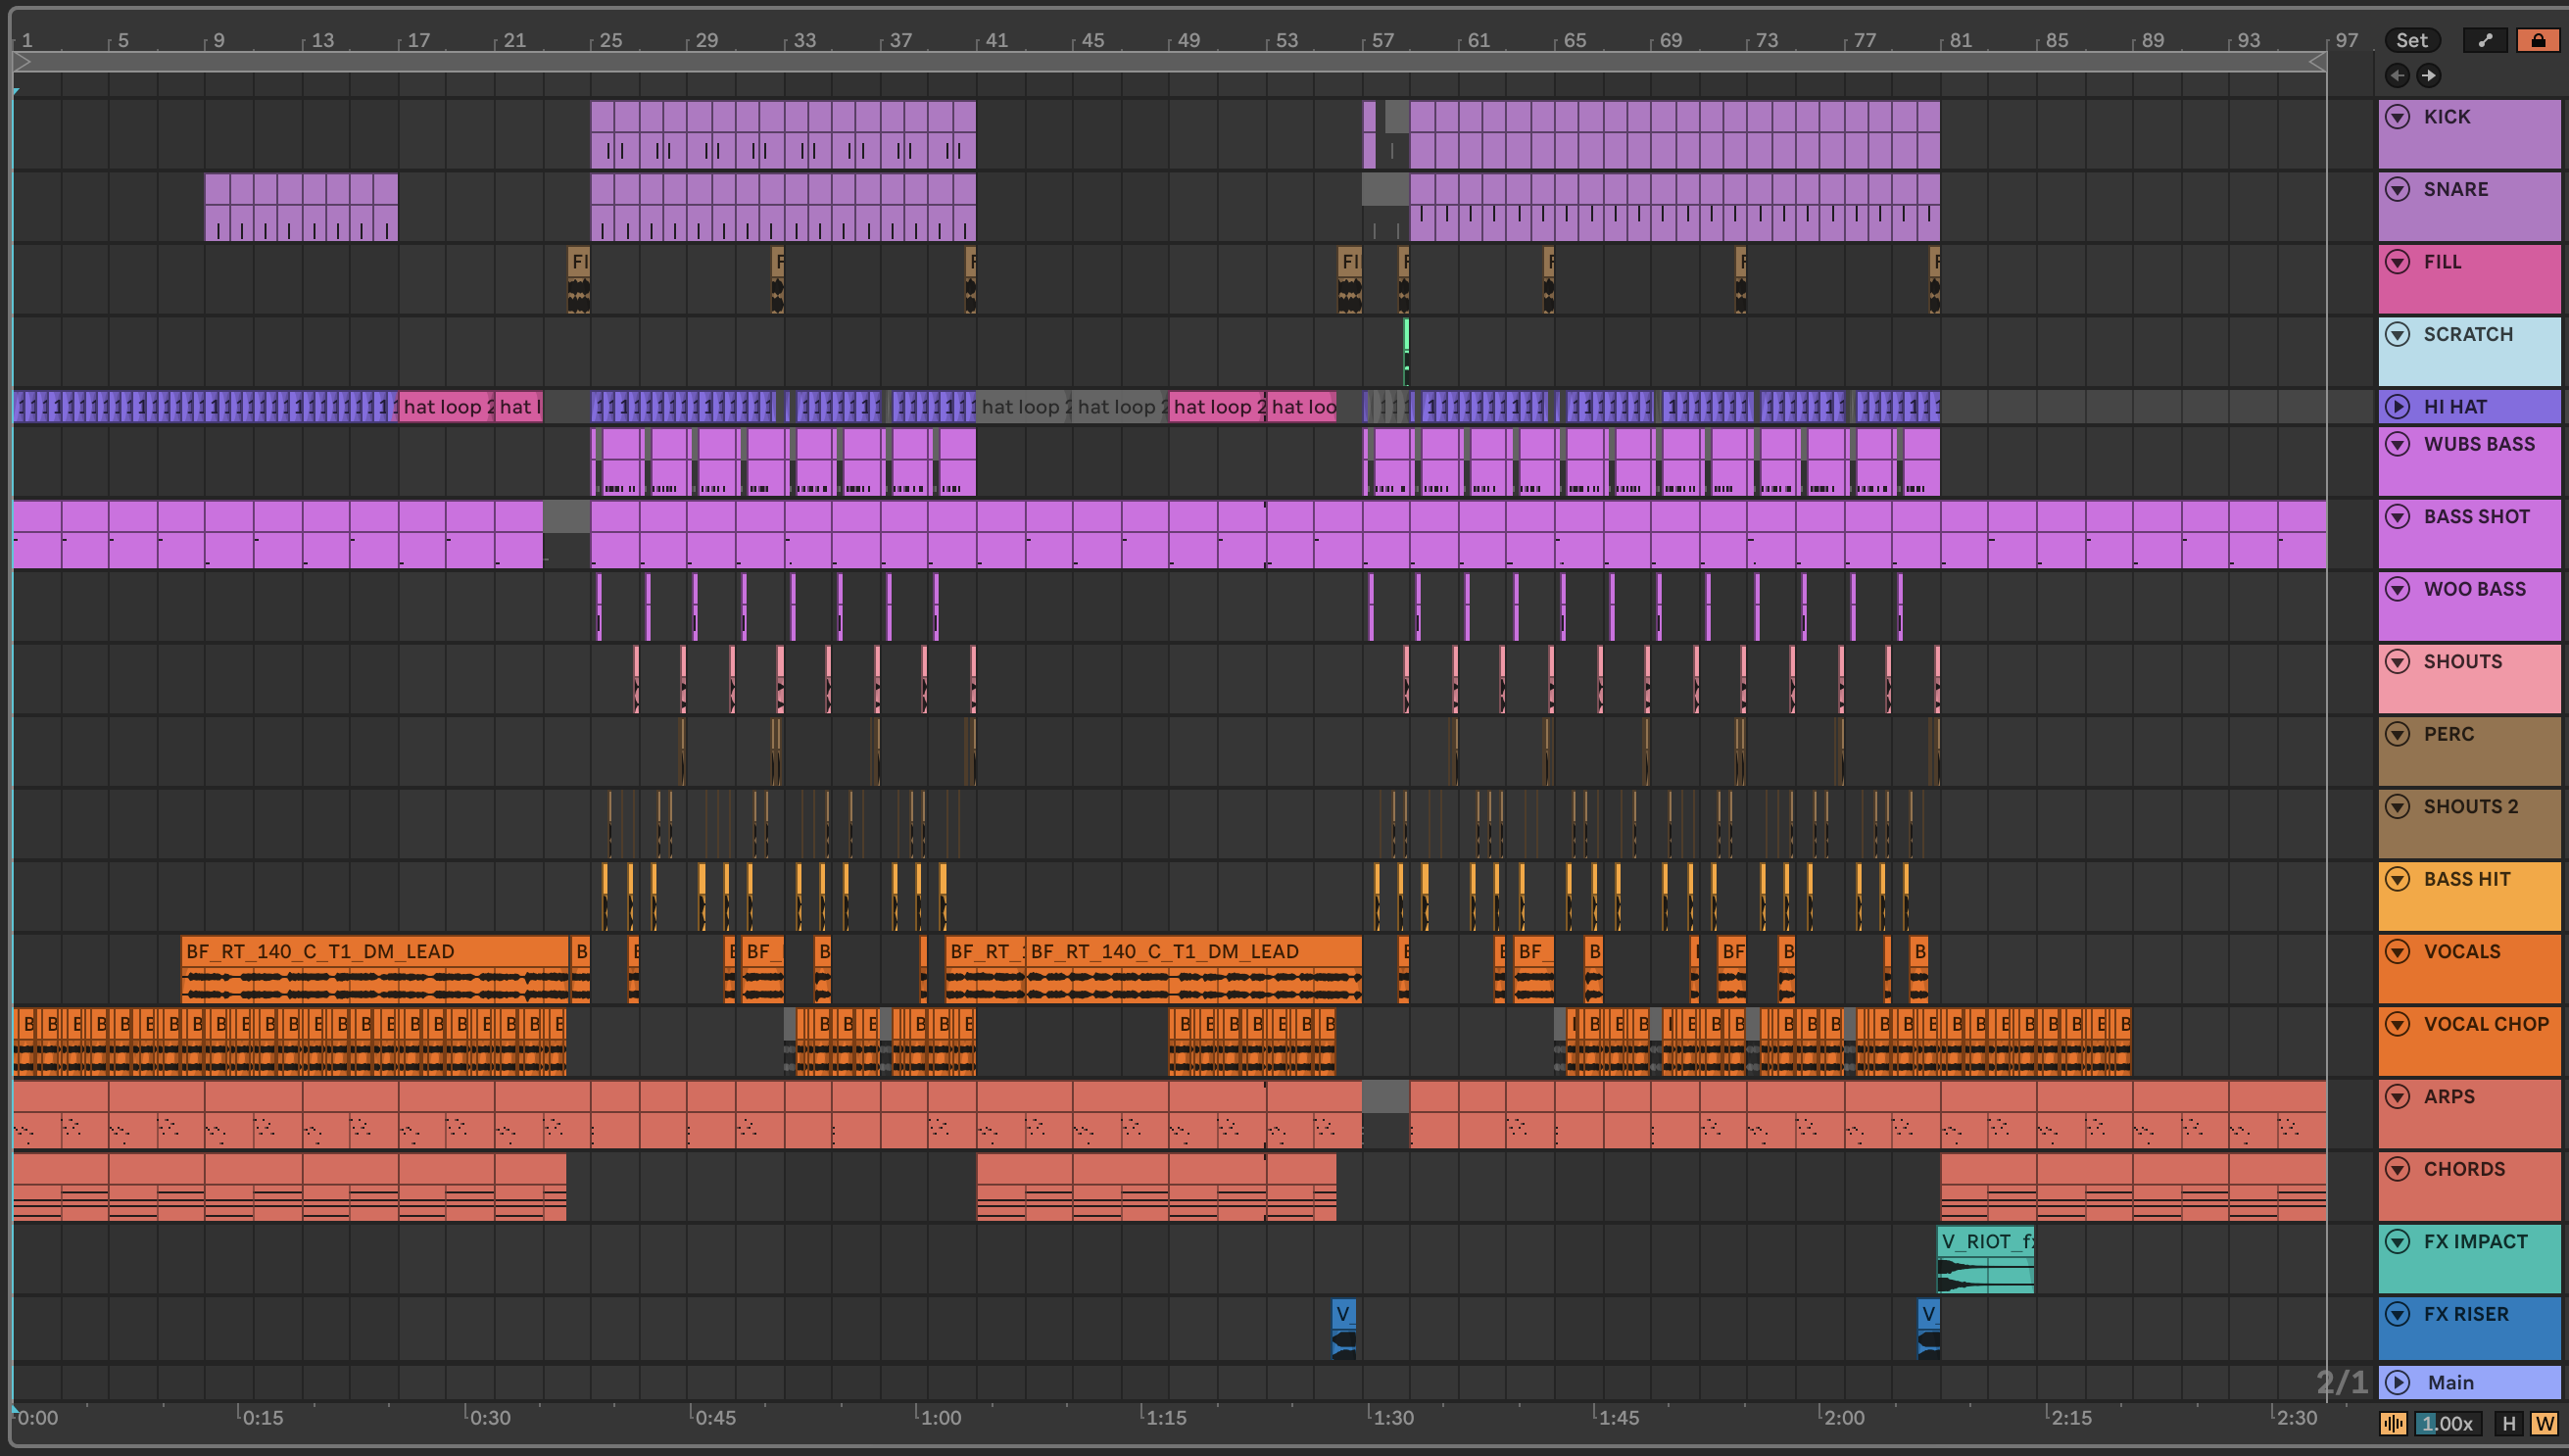Collapse the WUBS BASS track arrow
This screenshot has height=1456, width=2569.
click(2397, 444)
